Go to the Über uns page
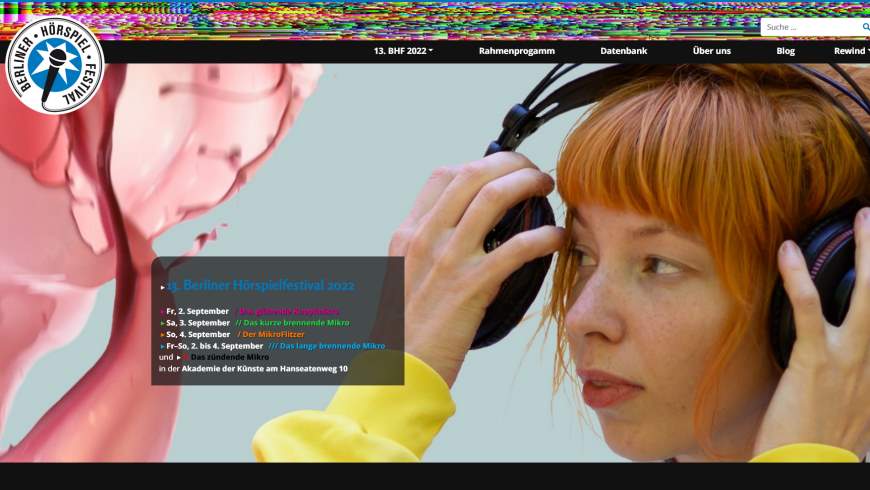 tap(711, 51)
